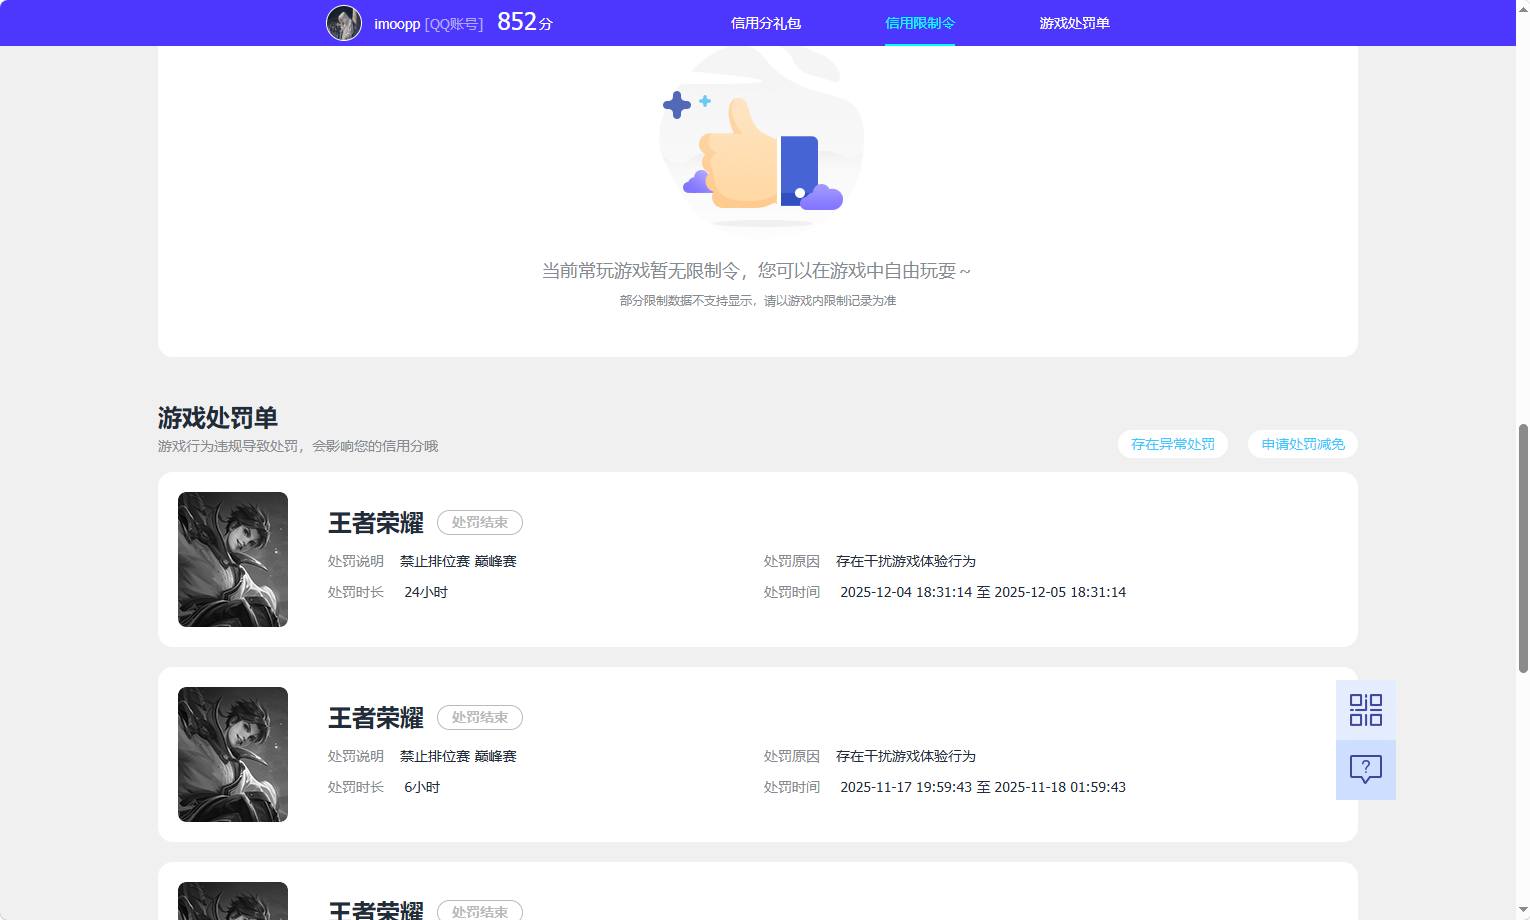Click 王者荣耀 title on 2025-11-17 penalty
The width and height of the screenshot is (1530, 920).
376,718
